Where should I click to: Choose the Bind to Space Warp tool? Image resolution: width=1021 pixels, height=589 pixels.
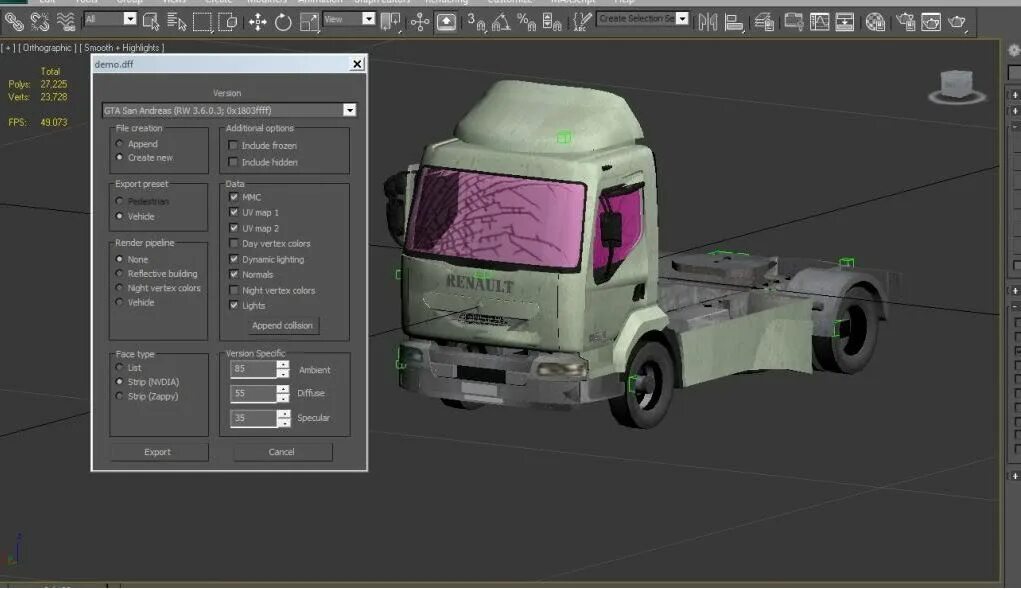[x=66, y=22]
